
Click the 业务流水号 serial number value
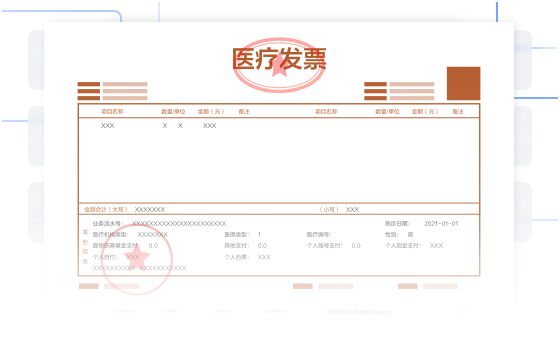click(x=179, y=224)
